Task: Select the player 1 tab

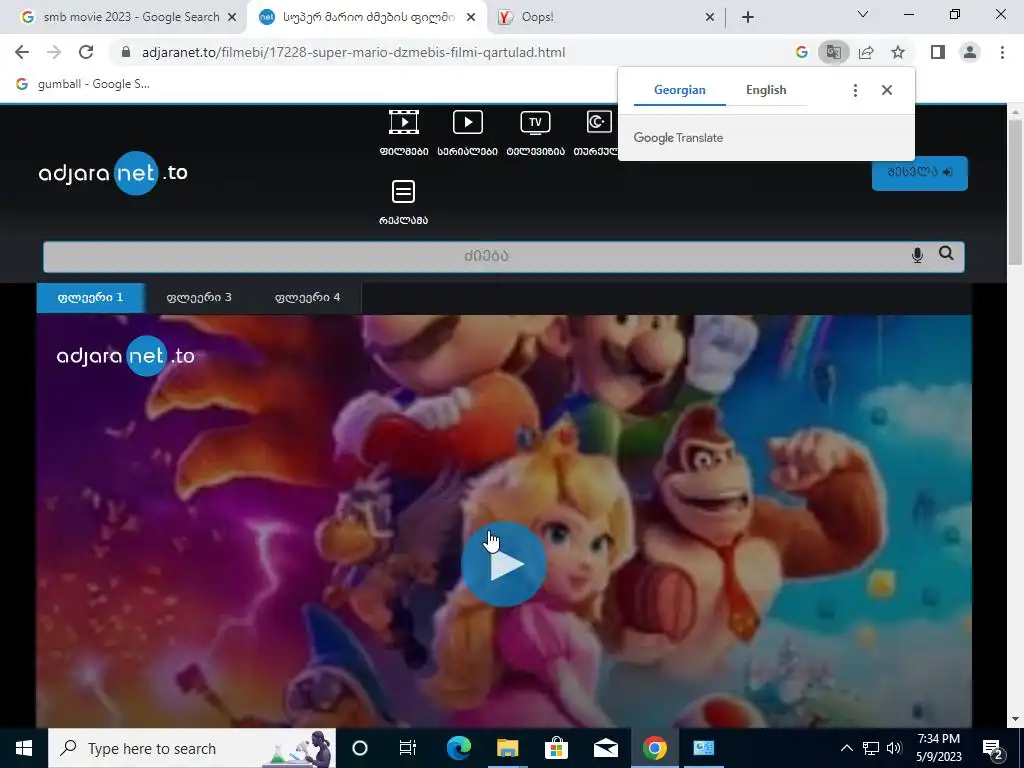Action: [x=91, y=298]
